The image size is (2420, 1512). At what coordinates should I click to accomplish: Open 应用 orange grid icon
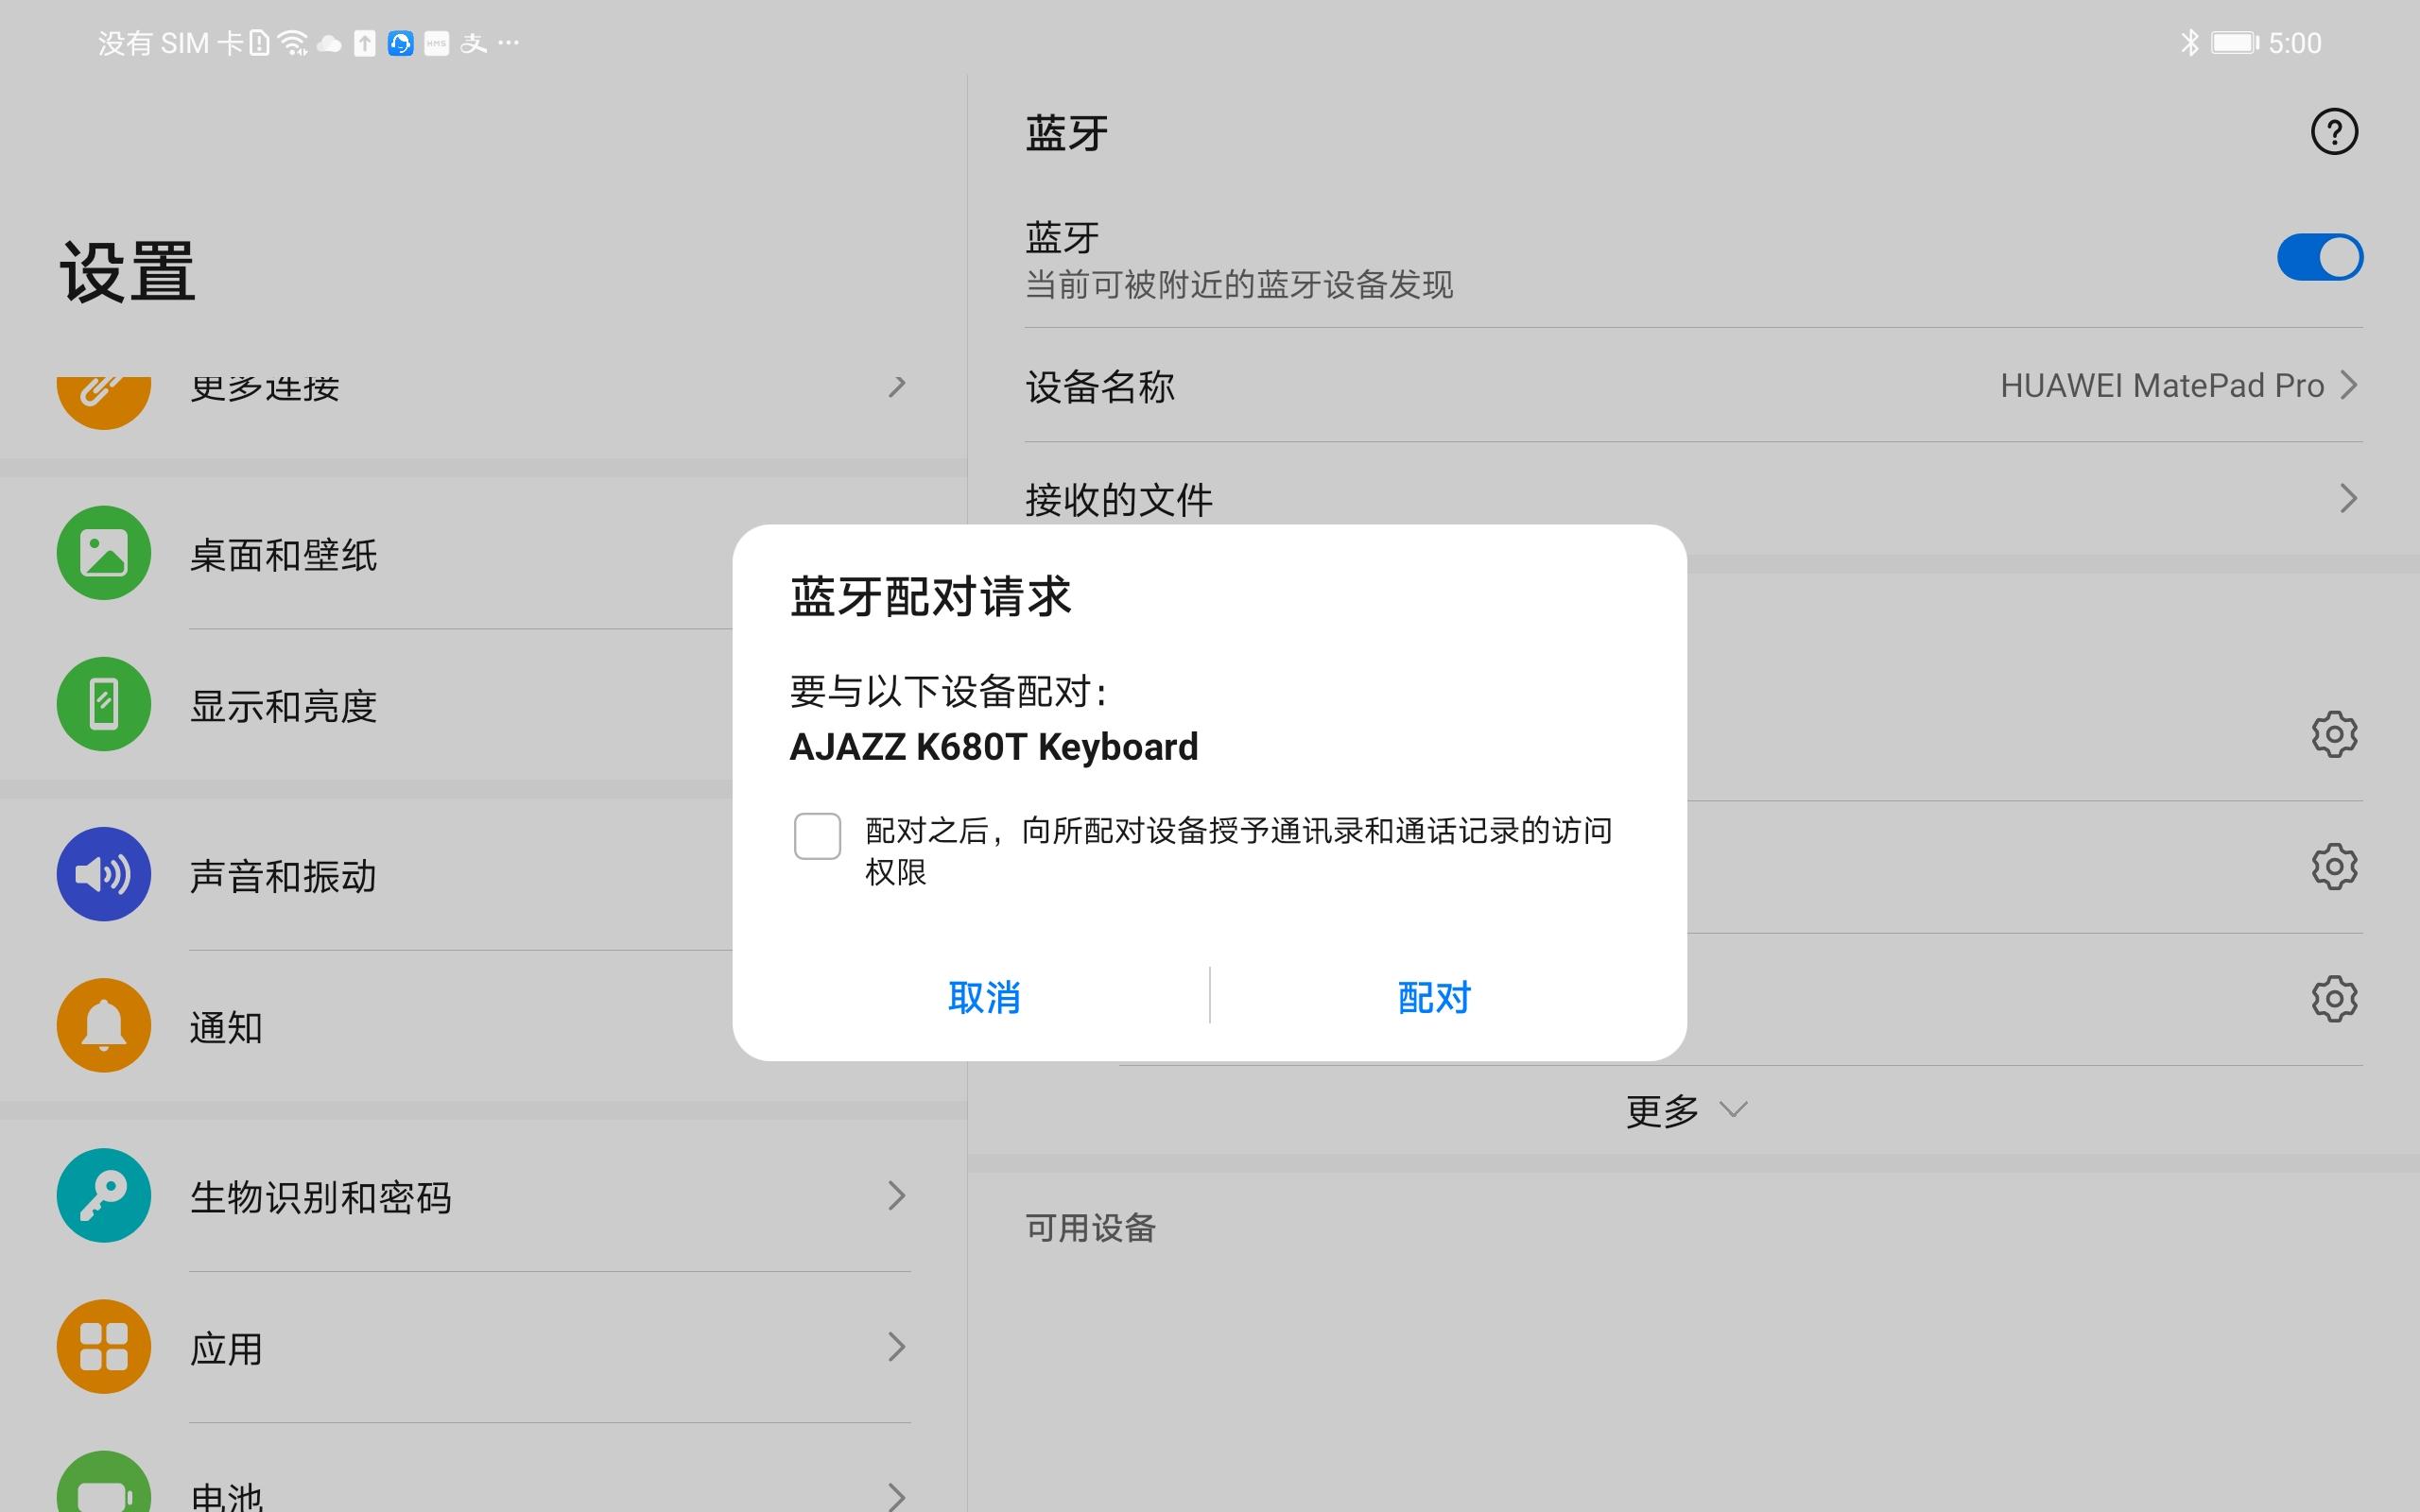point(104,1346)
